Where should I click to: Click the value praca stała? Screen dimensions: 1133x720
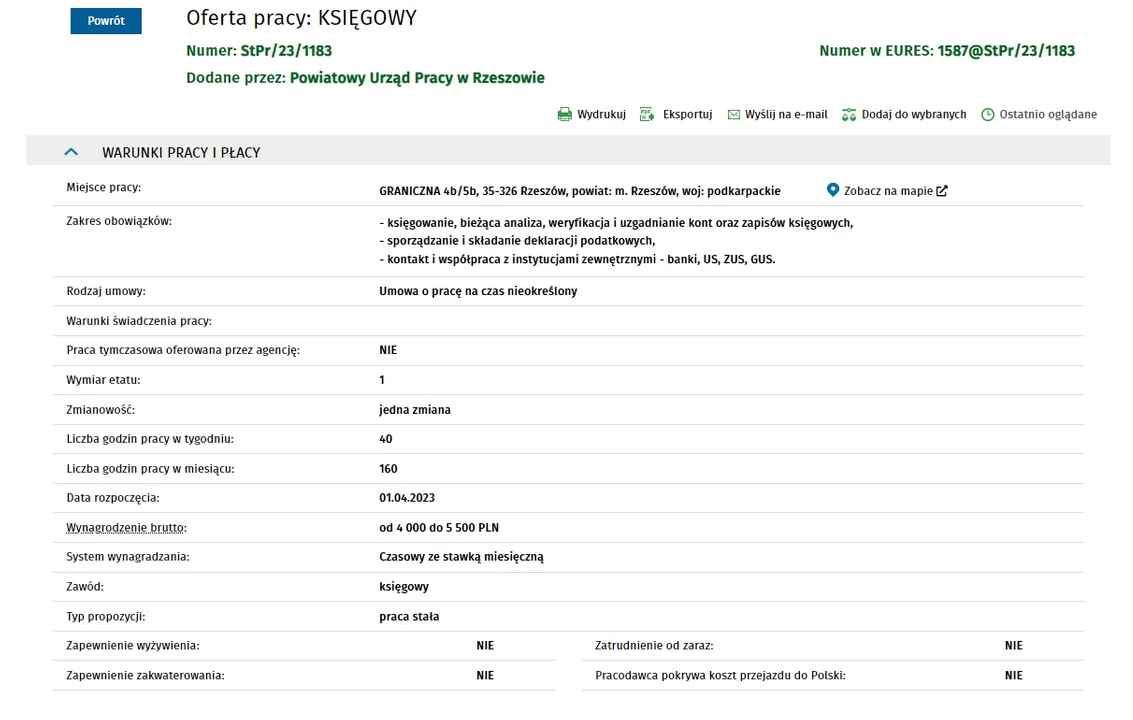click(x=409, y=617)
